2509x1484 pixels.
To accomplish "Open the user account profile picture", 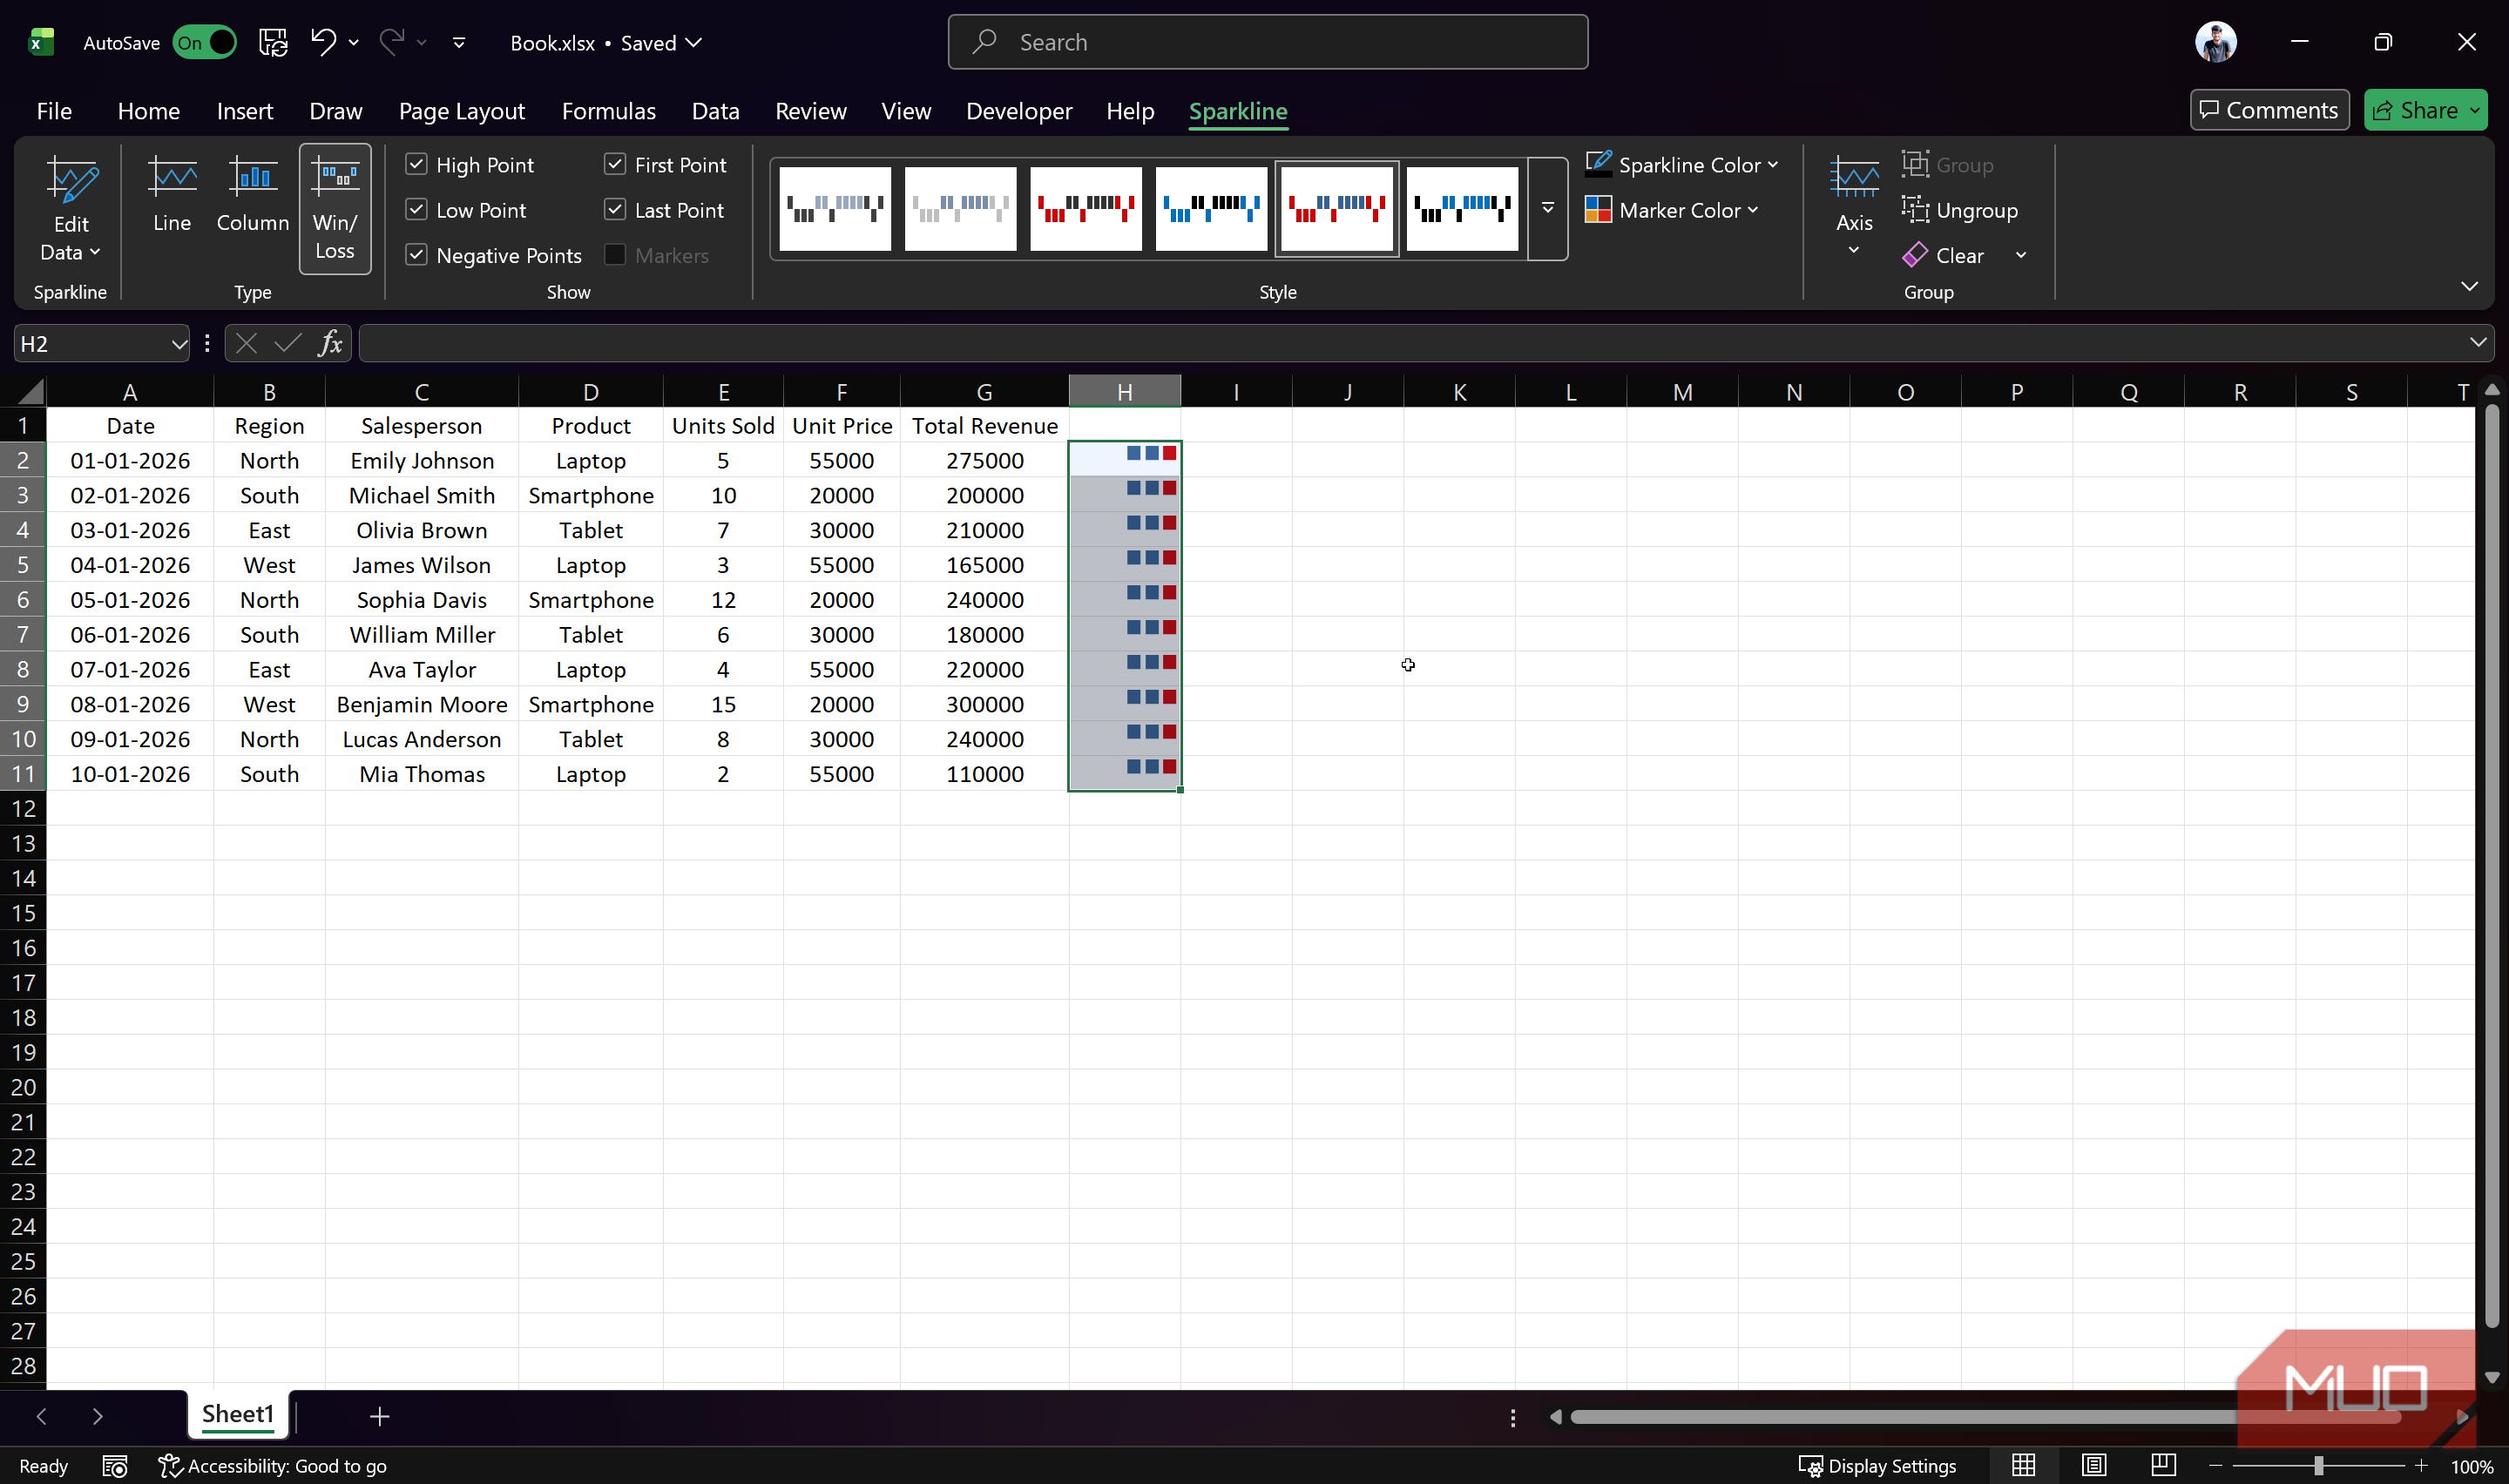I will 2216,42.
